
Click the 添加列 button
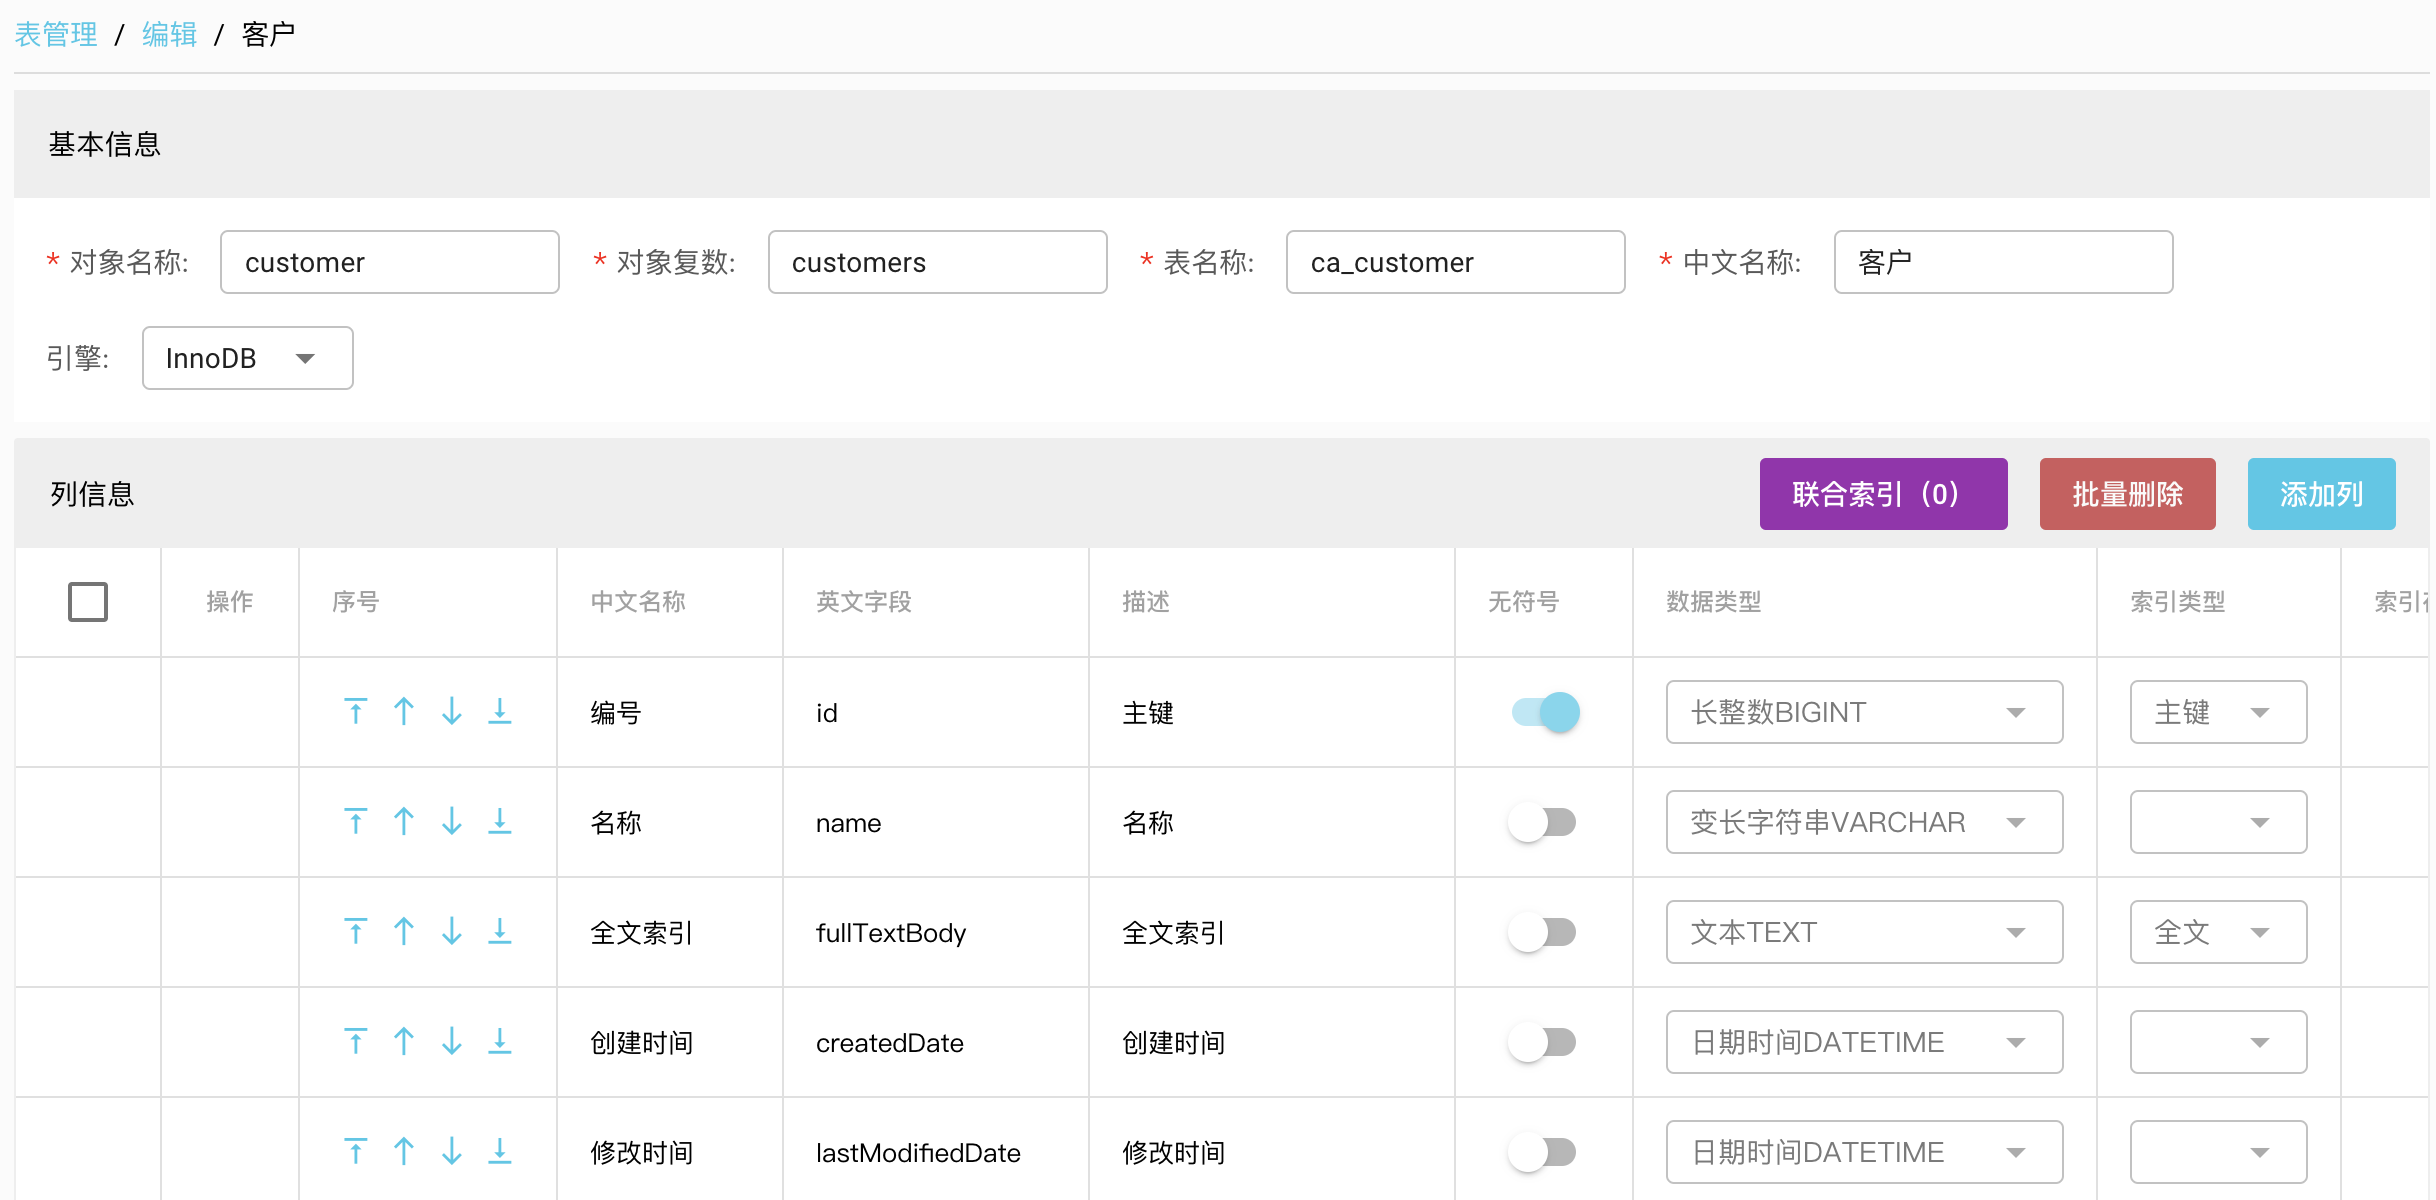pos(2320,494)
